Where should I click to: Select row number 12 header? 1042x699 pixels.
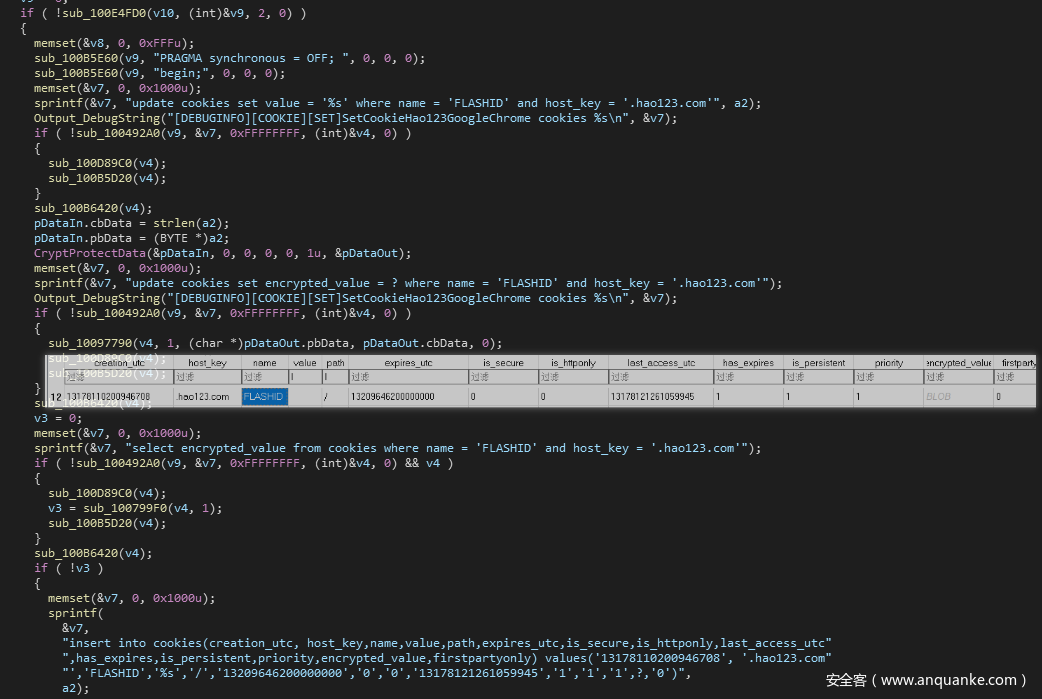(x=56, y=397)
